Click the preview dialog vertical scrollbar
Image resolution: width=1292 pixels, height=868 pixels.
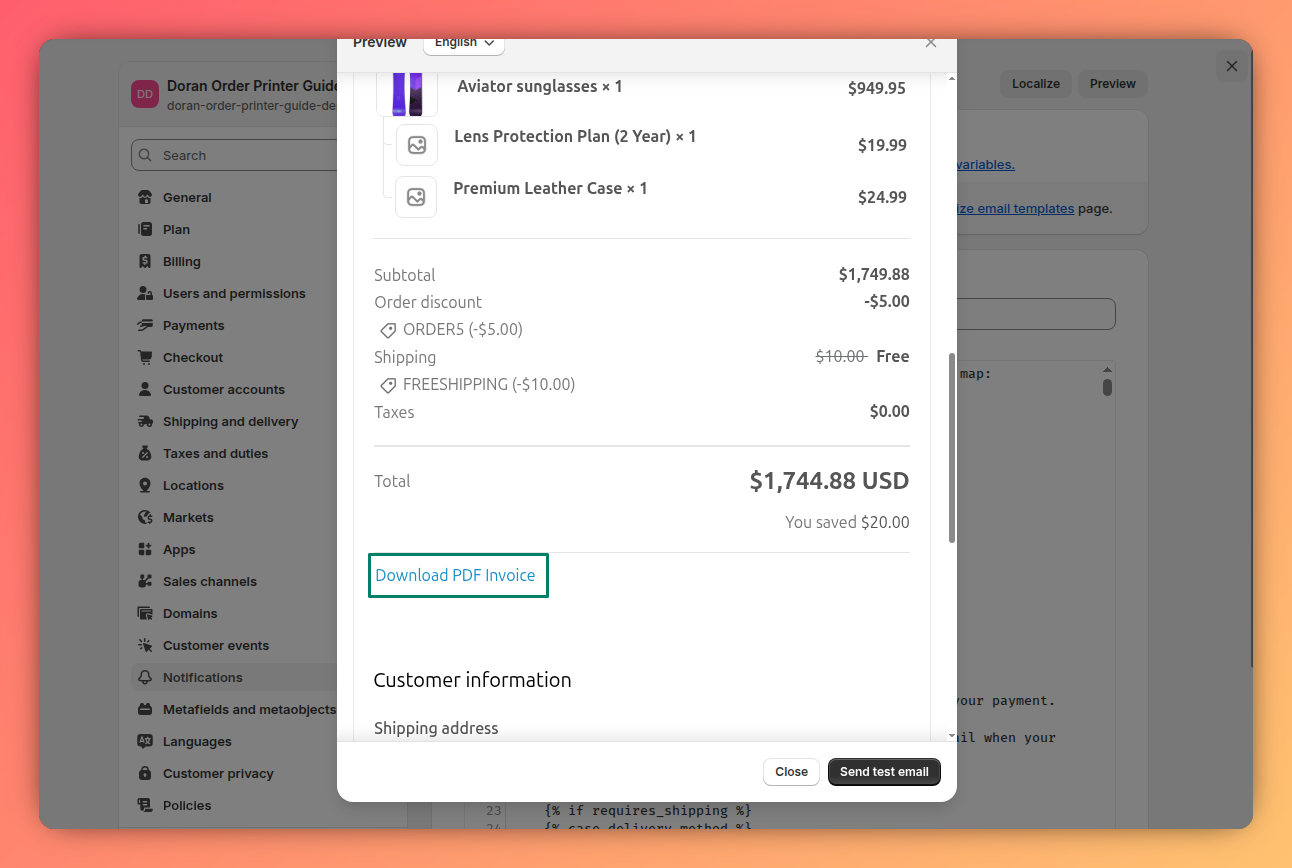click(951, 447)
